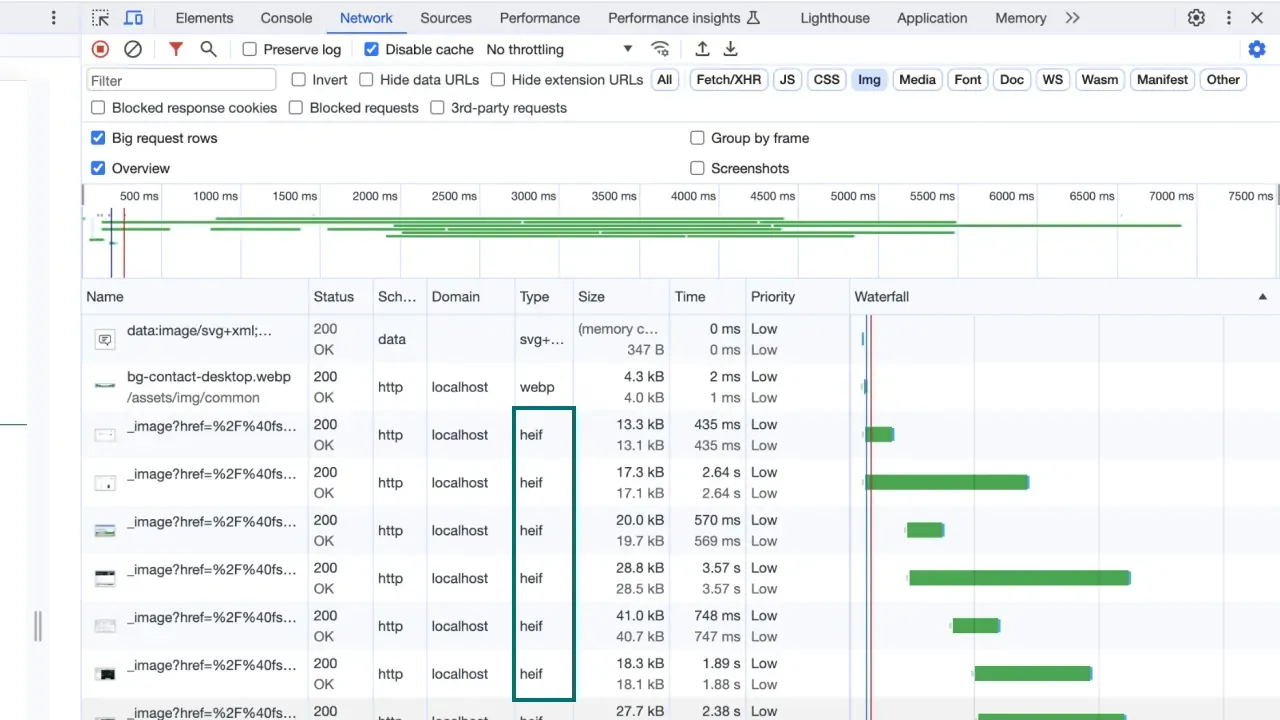Screen dimensions: 1280x720
Task: Filter requests by Fetch/XHR type
Action: click(728, 80)
